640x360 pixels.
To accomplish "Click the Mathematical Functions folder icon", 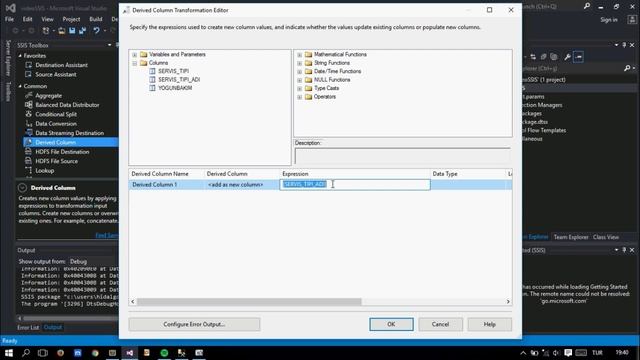I will point(309,54).
